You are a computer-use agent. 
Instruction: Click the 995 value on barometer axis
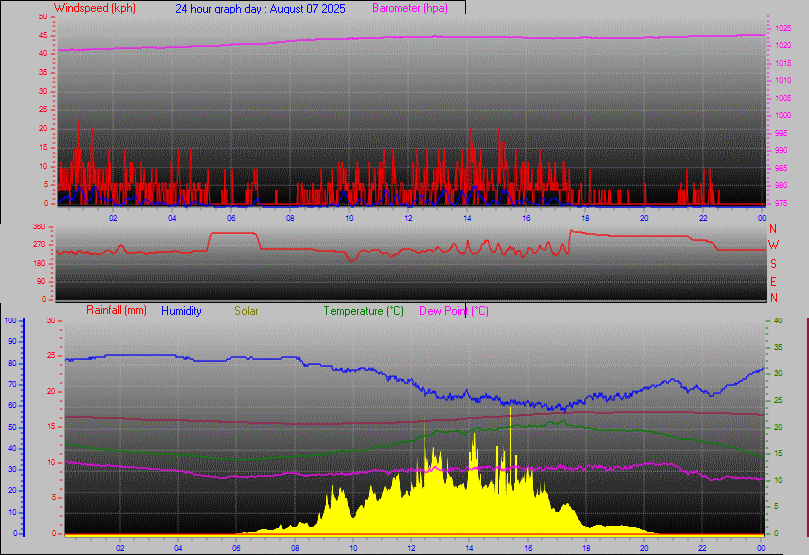click(x=781, y=133)
